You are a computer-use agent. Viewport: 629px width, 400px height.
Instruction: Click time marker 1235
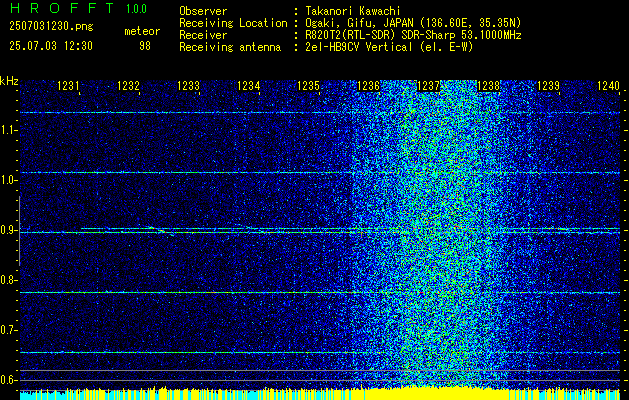coord(308,86)
